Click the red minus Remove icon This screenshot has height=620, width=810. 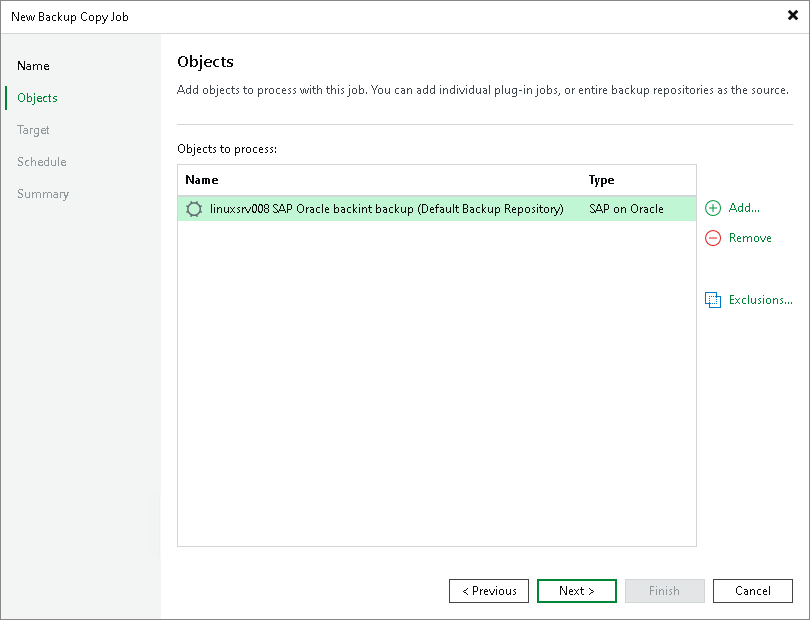[712, 238]
